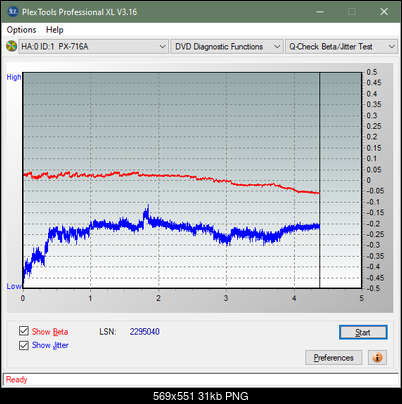The height and width of the screenshot is (404, 402).
Task: Open the Preferences button
Action: tap(334, 358)
